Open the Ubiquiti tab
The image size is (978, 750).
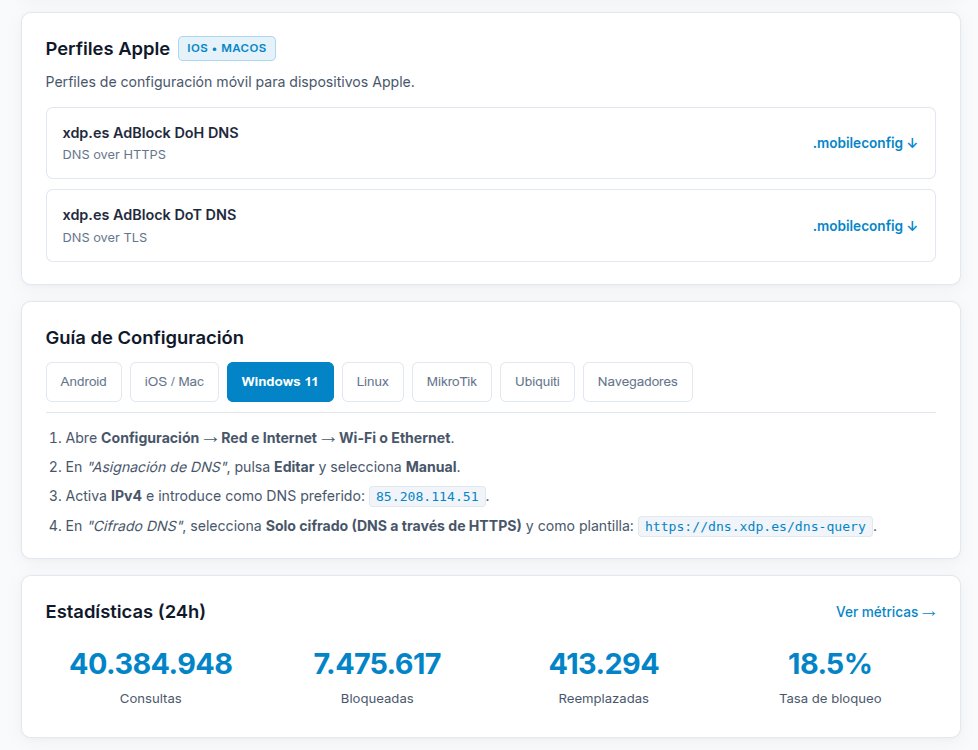coord(537,382)
